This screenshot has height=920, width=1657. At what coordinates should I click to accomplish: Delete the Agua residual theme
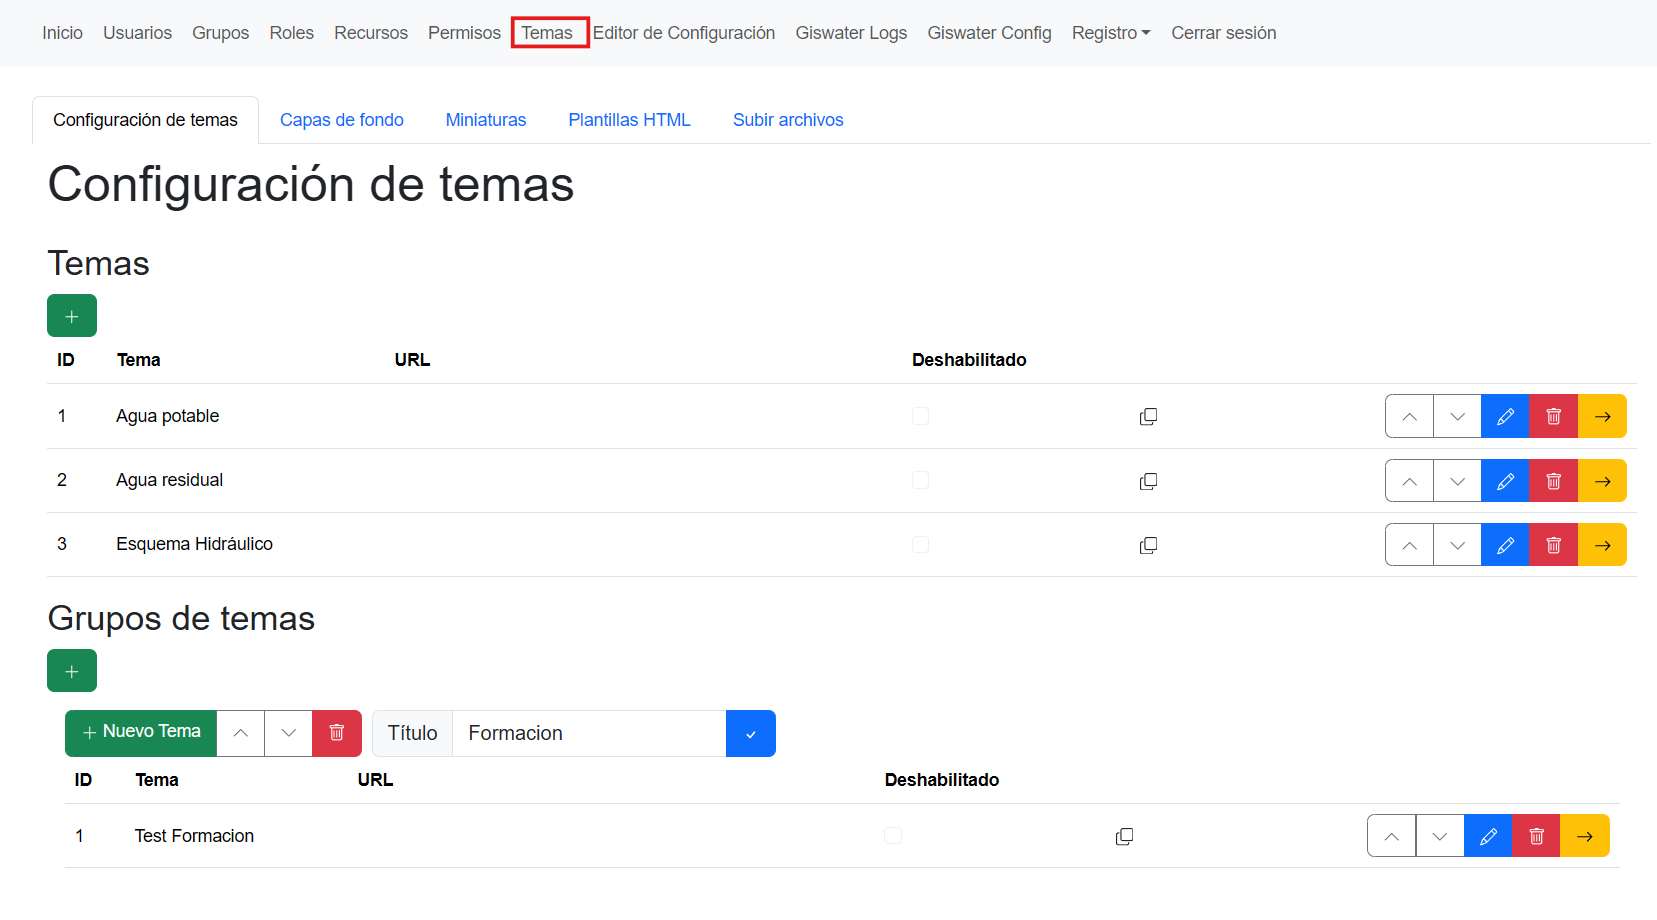click(x=1553, y=480)
